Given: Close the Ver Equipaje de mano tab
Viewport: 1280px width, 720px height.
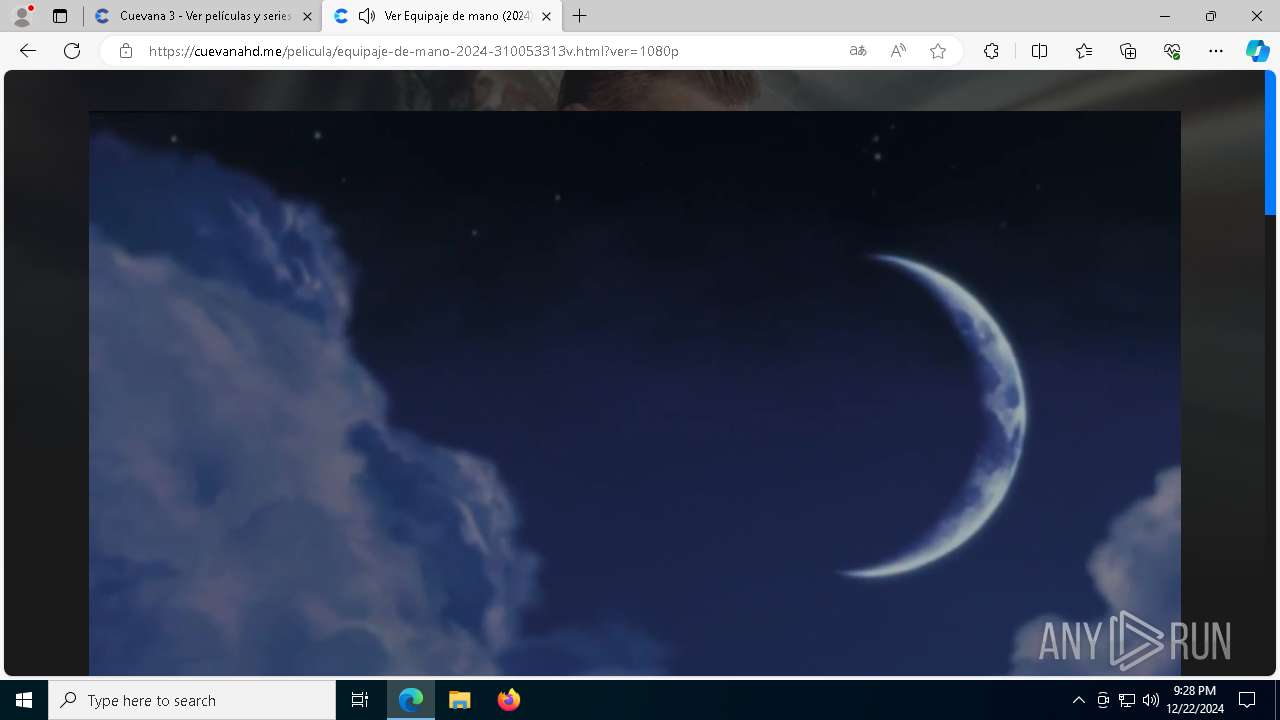Looking at the screenshot, I should [546, 16].
